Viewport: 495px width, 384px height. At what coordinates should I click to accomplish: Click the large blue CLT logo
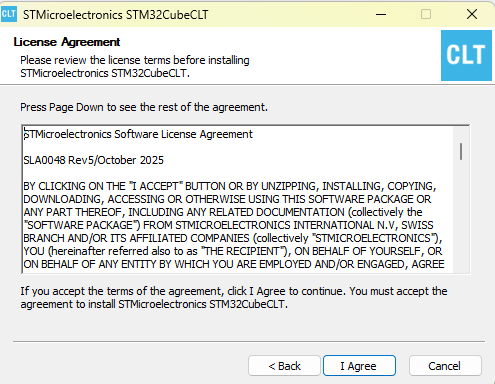466,55
